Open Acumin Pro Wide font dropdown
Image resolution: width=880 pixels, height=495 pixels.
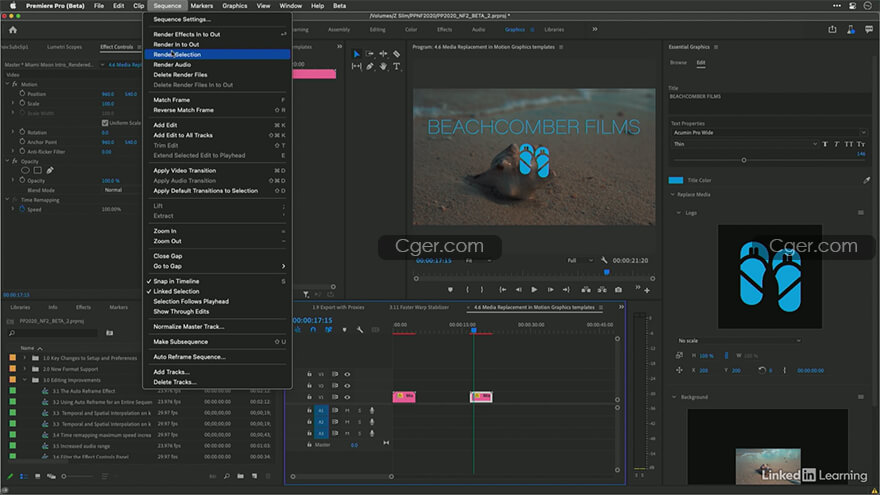pyautogui.click(x=768, y=132)
